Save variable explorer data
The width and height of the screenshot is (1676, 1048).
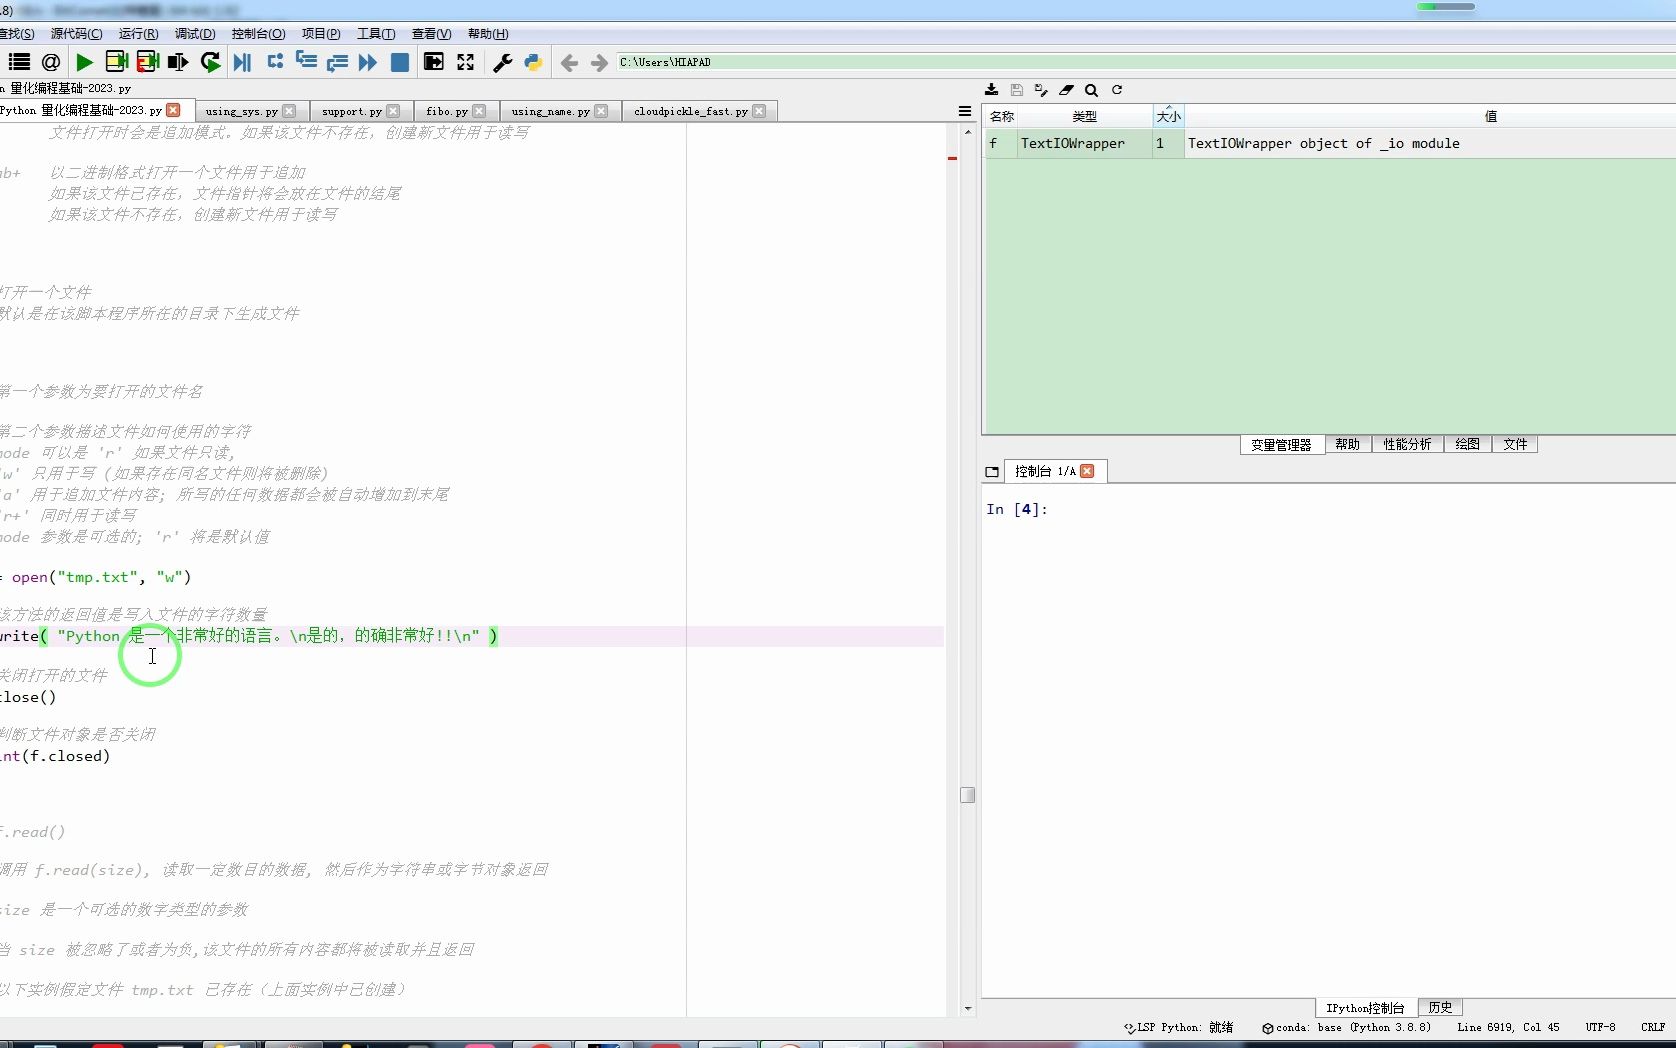[x=1016, y=89]
